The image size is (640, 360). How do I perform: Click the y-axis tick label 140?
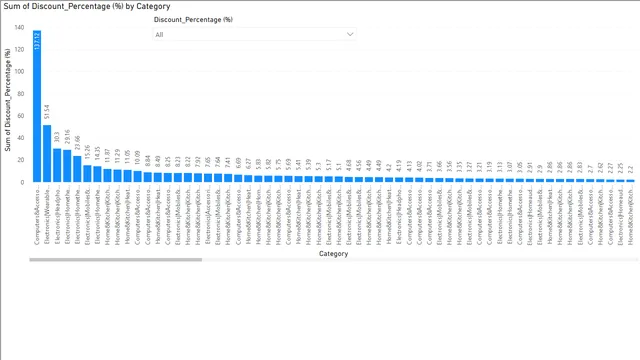(19, 27)
